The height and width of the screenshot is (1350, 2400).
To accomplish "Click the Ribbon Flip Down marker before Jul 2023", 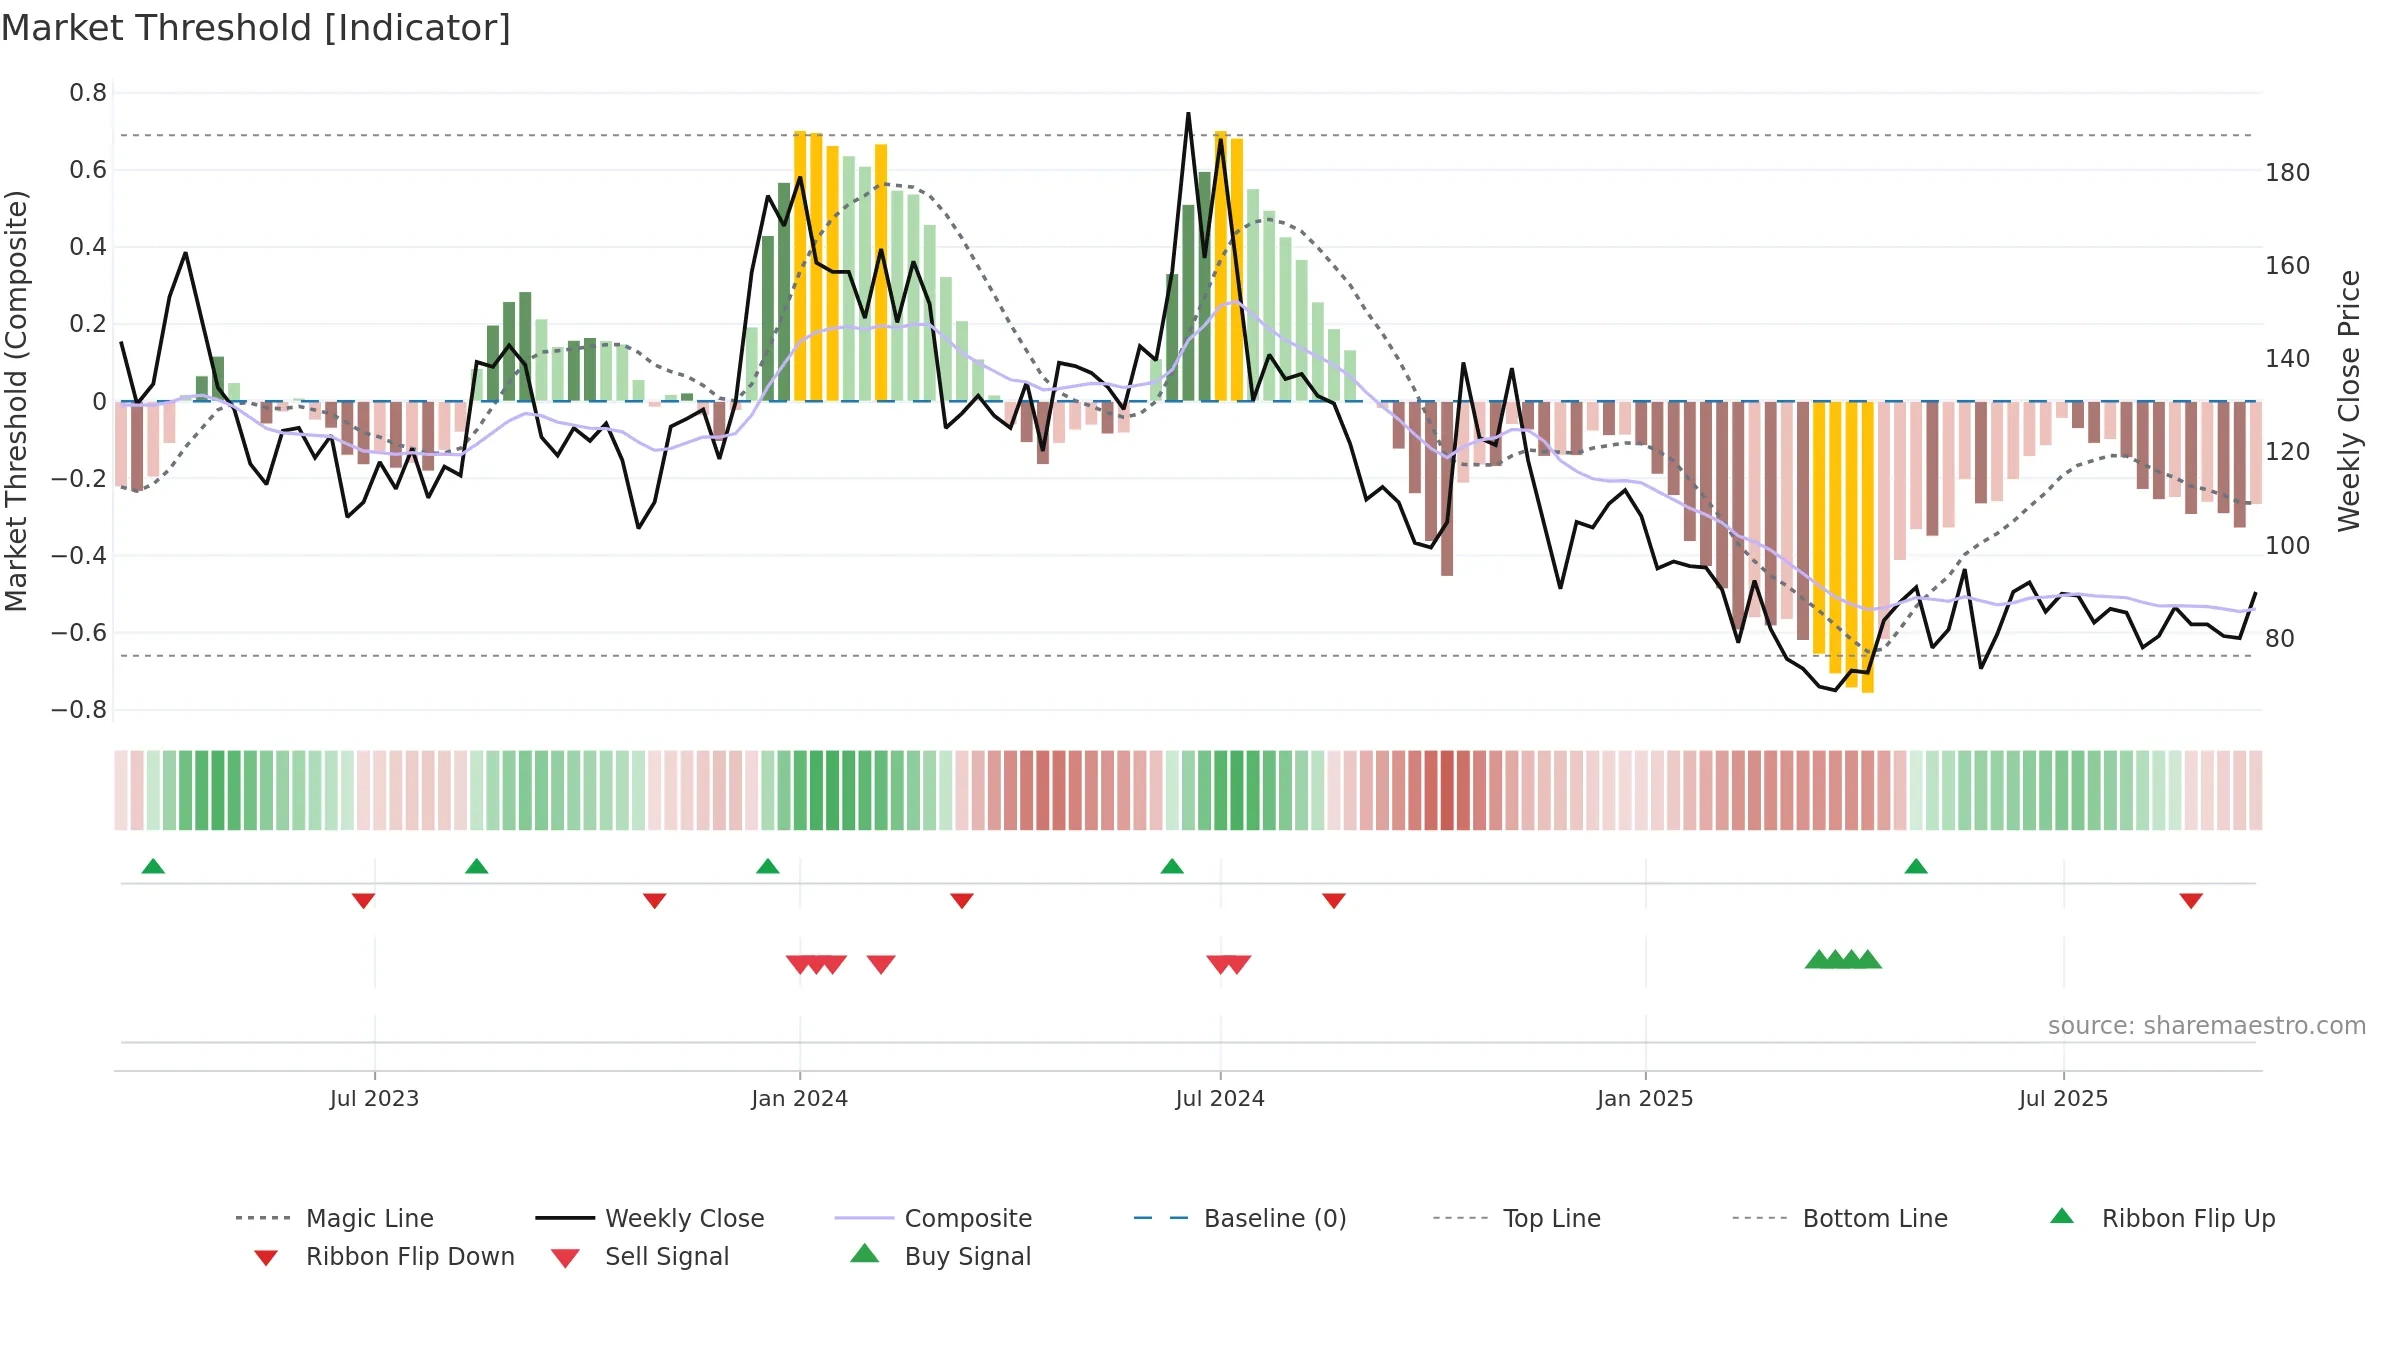I will tap(364, 901).
